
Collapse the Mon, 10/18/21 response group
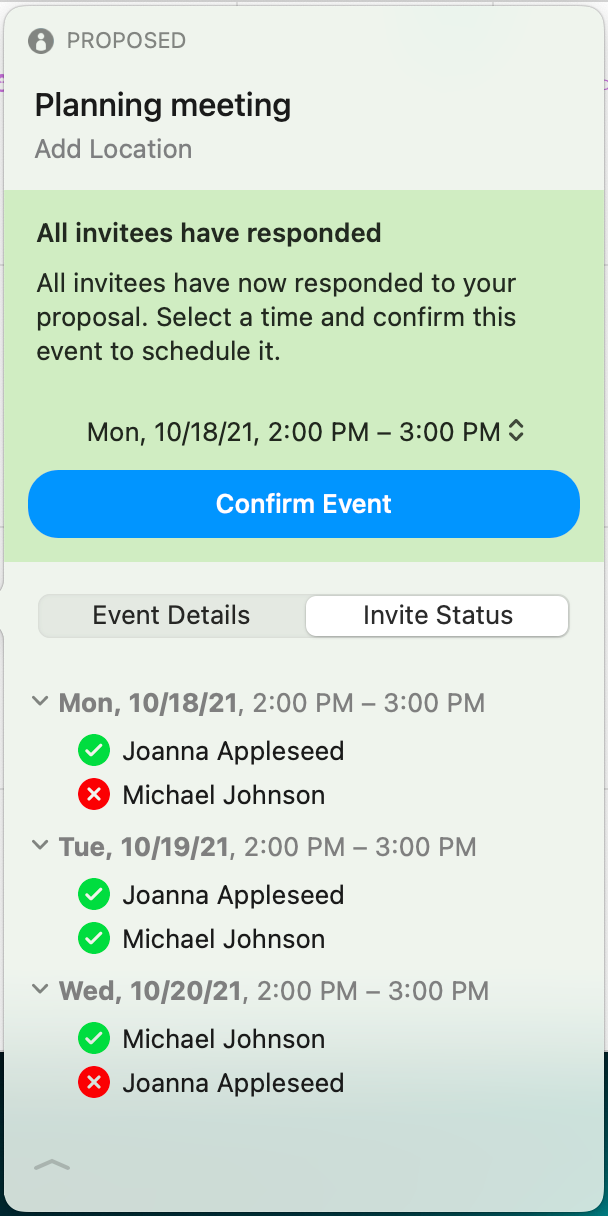coord(41,701)
